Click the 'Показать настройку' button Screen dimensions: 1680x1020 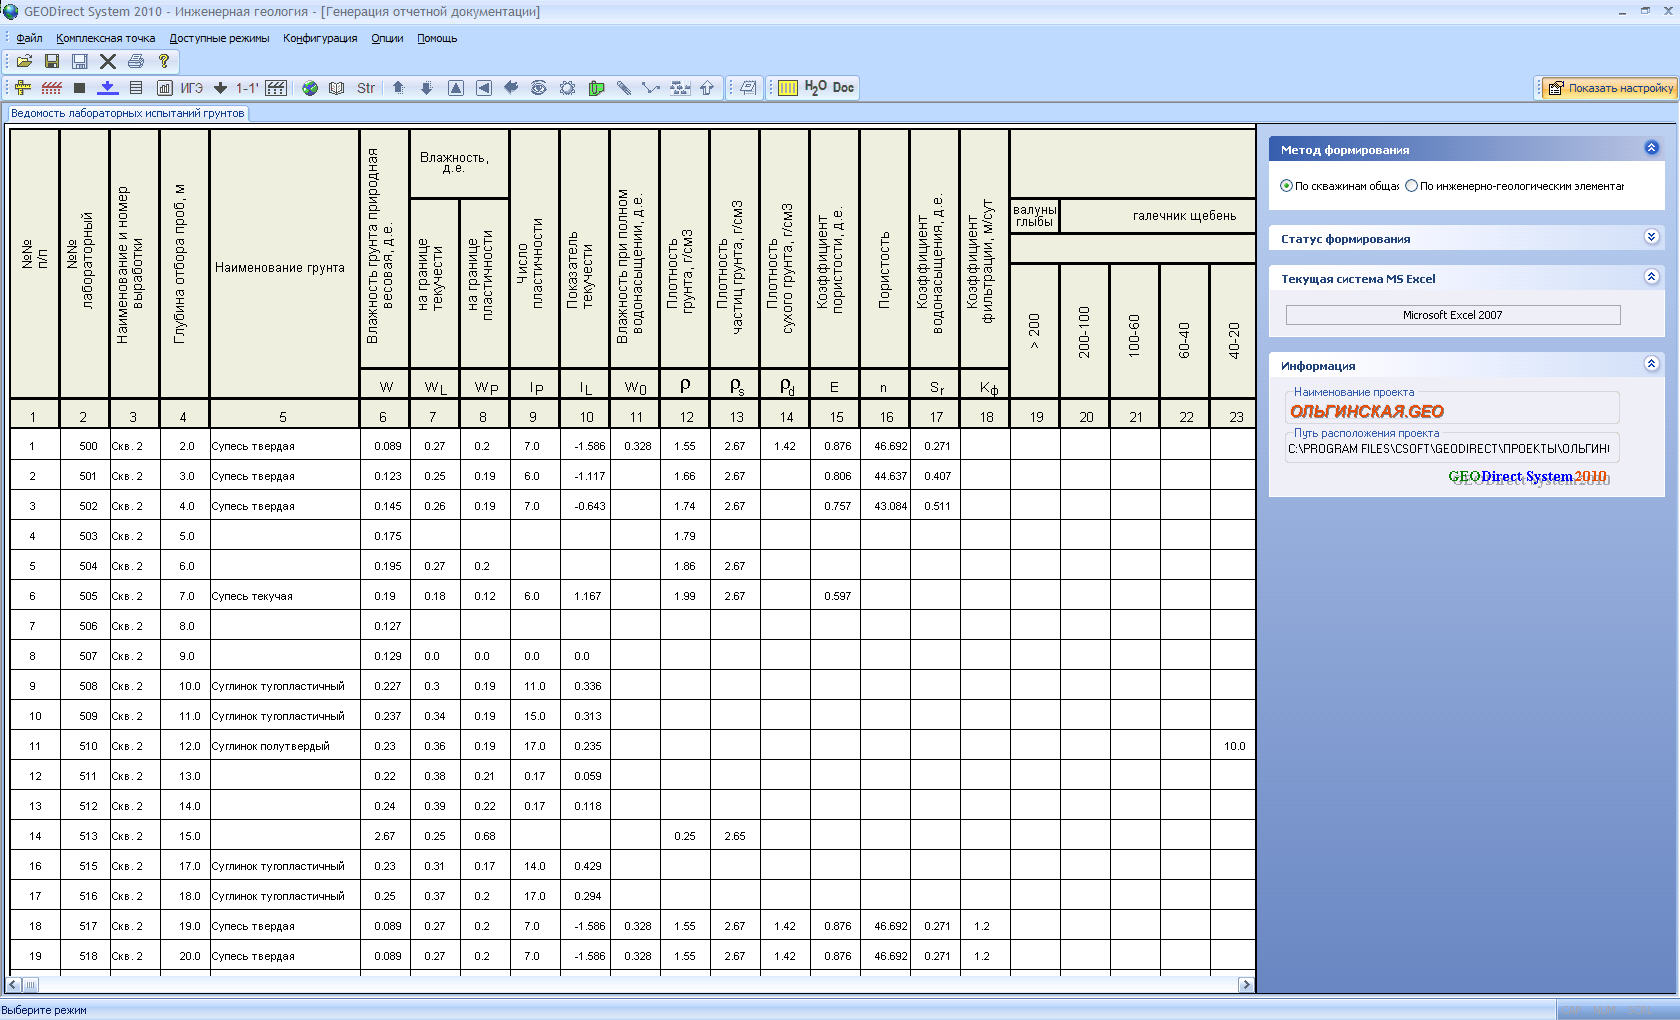tap(1609, 88)
